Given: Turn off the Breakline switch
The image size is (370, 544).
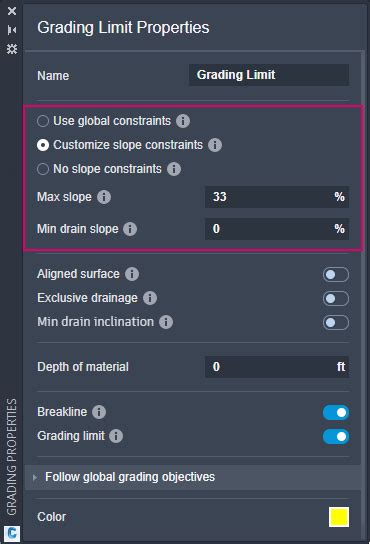Looking at the screenshot, I should [x=336, y=413].
